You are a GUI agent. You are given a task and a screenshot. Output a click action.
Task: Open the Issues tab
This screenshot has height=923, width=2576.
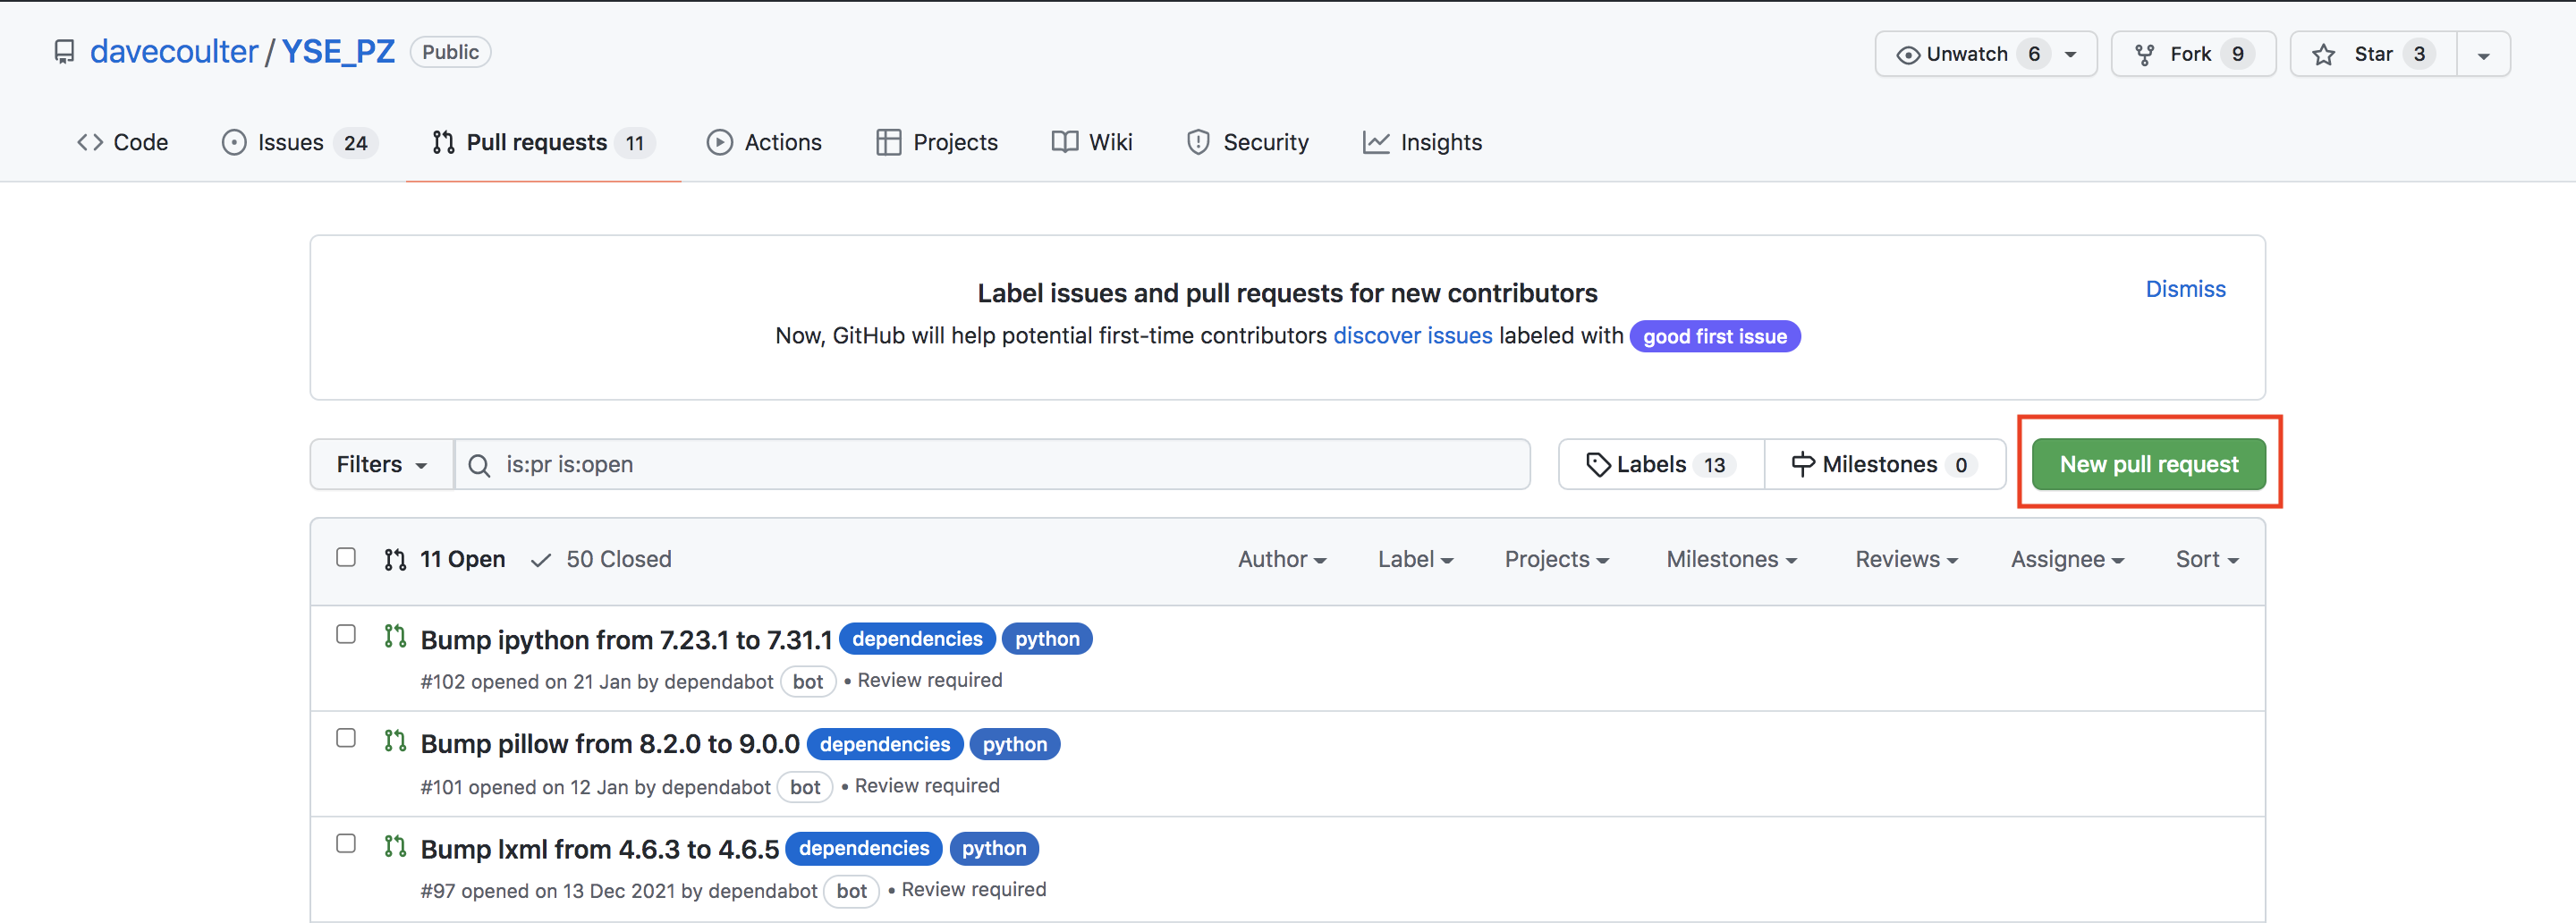[299, 142]
